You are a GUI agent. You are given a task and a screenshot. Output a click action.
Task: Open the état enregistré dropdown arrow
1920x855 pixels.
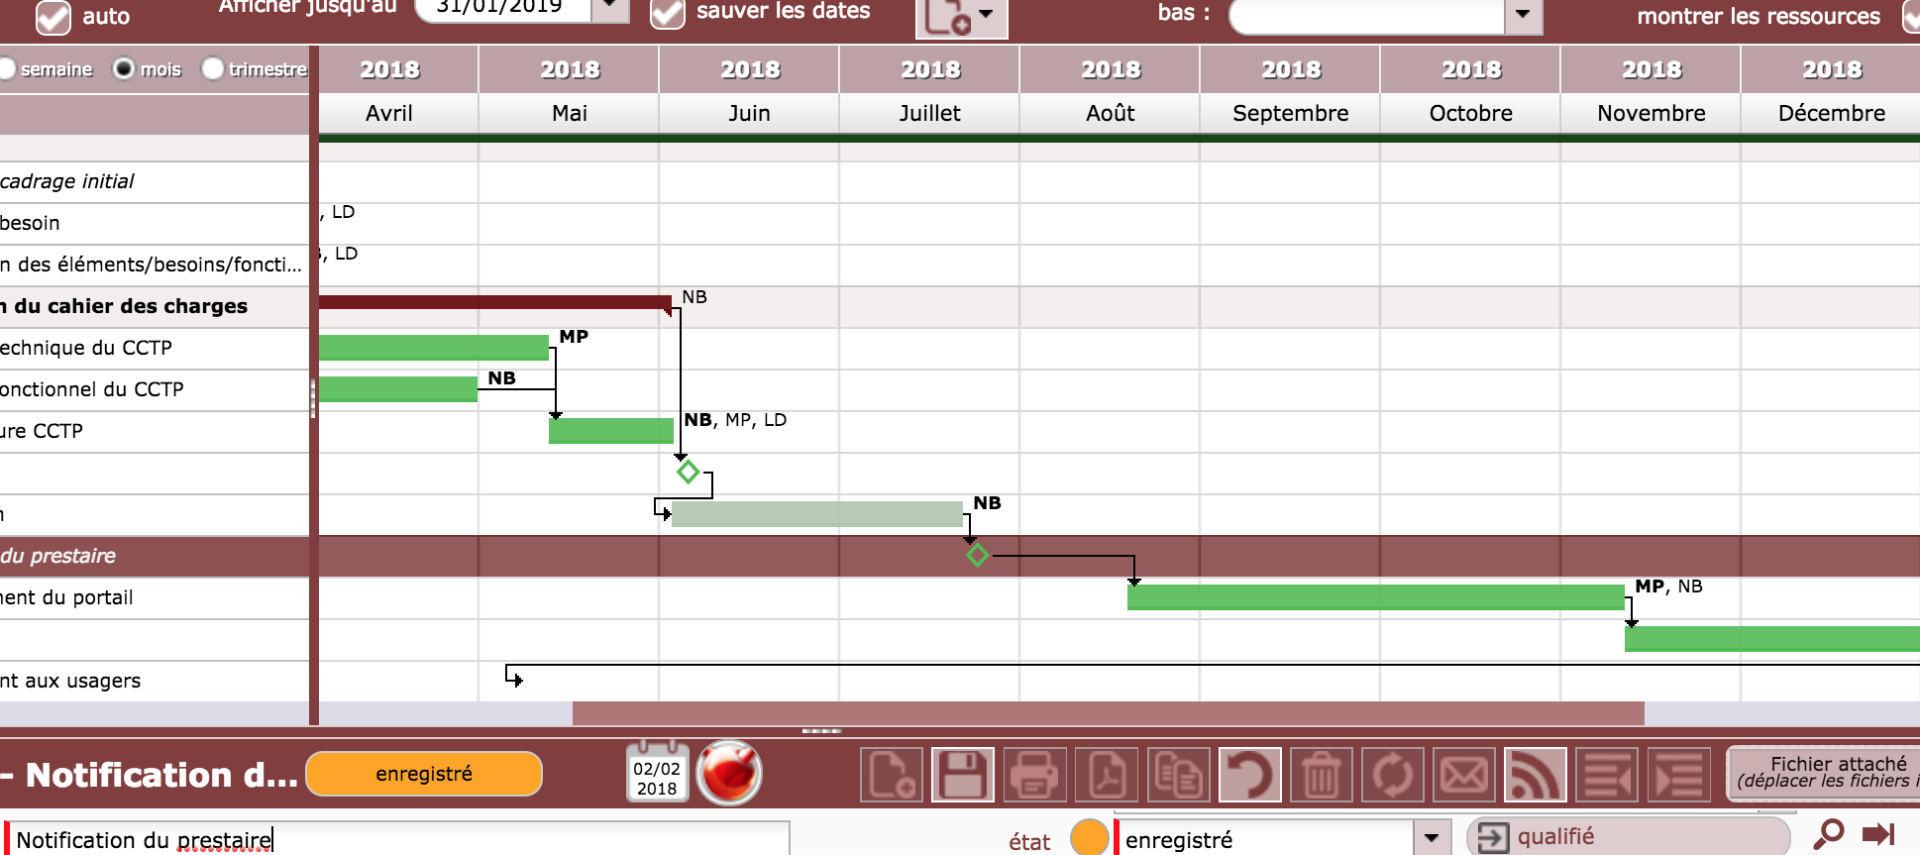[x=1432, y=838]
